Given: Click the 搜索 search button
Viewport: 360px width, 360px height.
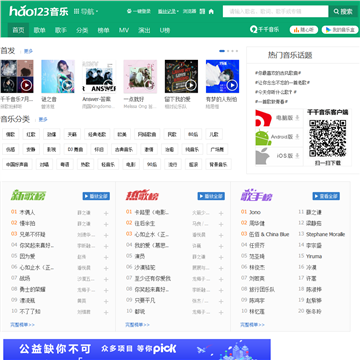Looking at the screenshot, I should [344, 11].
